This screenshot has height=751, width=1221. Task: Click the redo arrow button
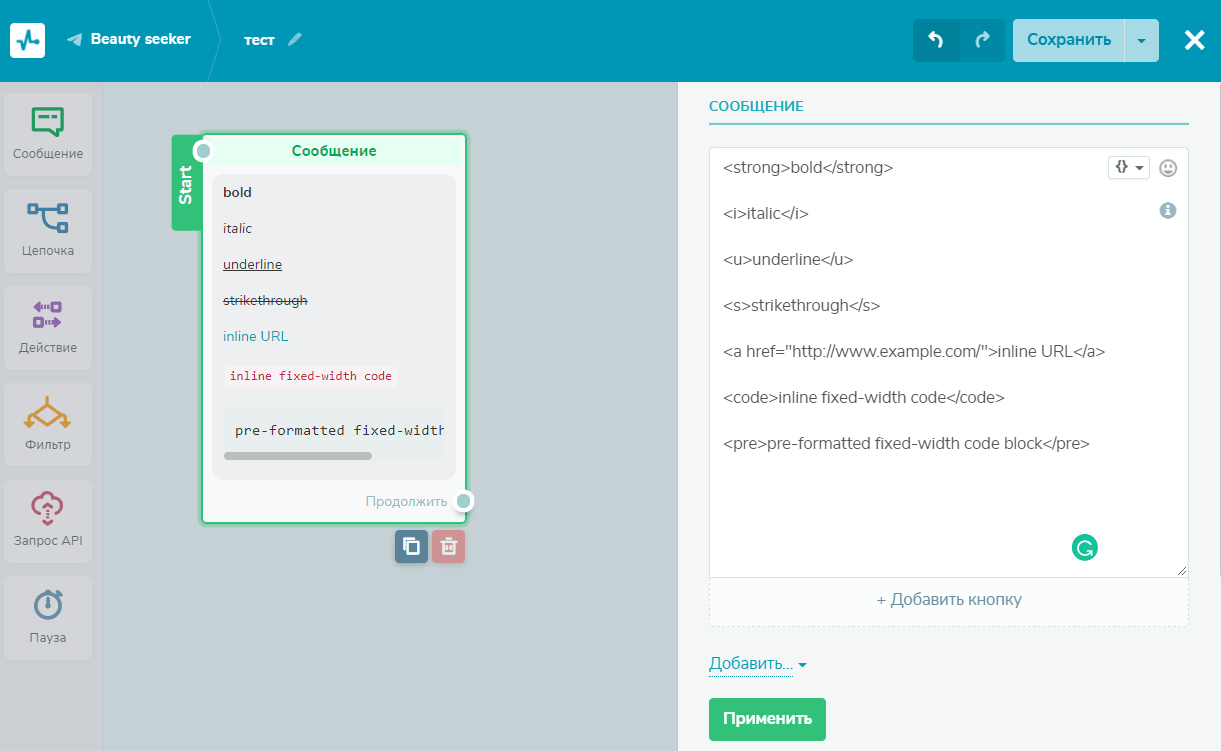click(982, 40)
